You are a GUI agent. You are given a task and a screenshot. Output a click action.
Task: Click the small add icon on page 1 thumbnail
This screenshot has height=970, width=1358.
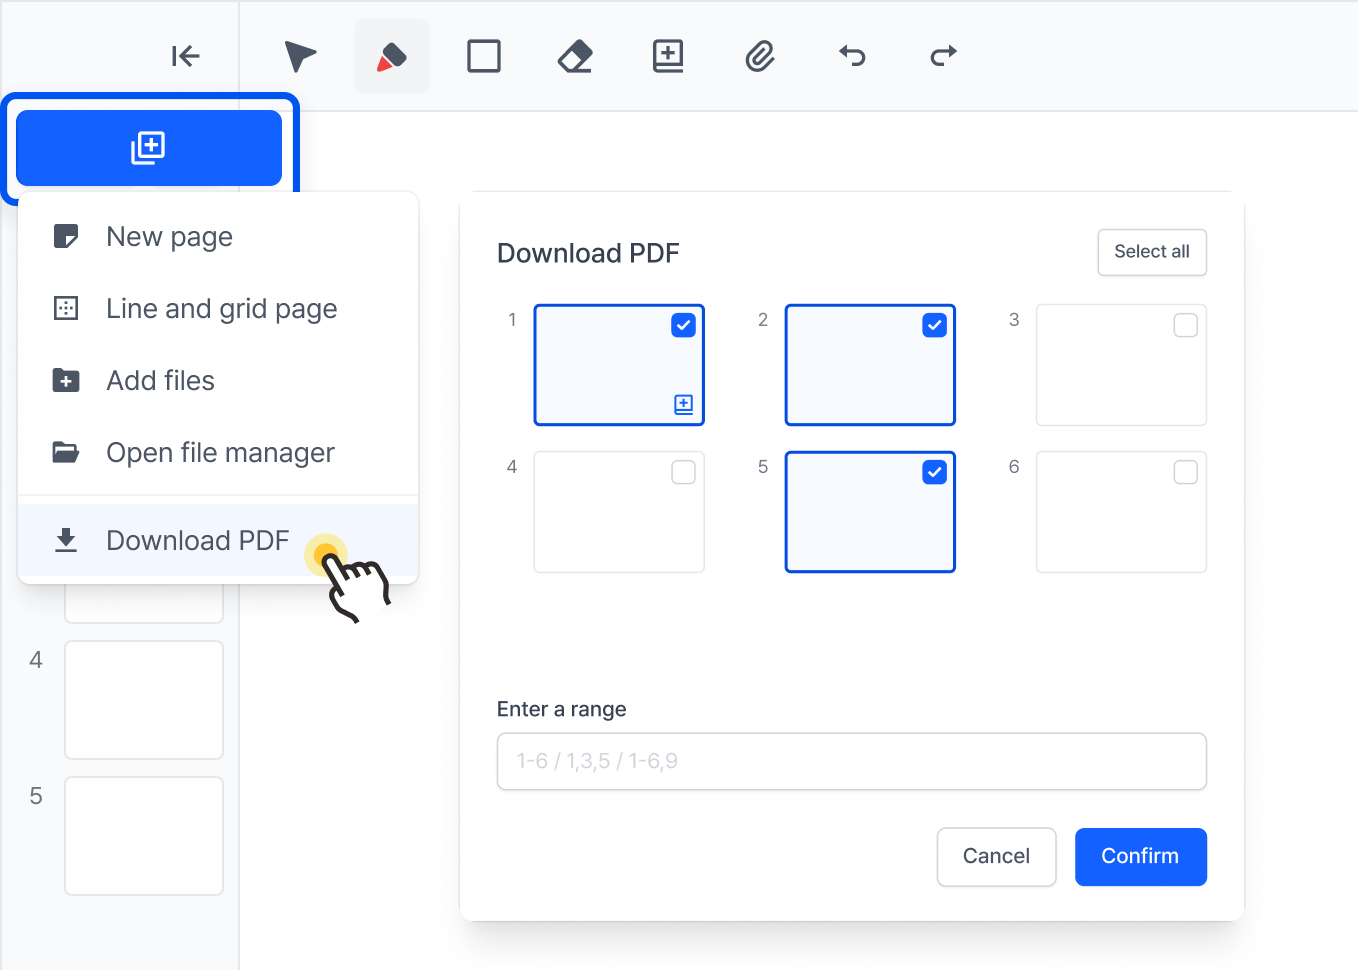click(x=684, y=404)
